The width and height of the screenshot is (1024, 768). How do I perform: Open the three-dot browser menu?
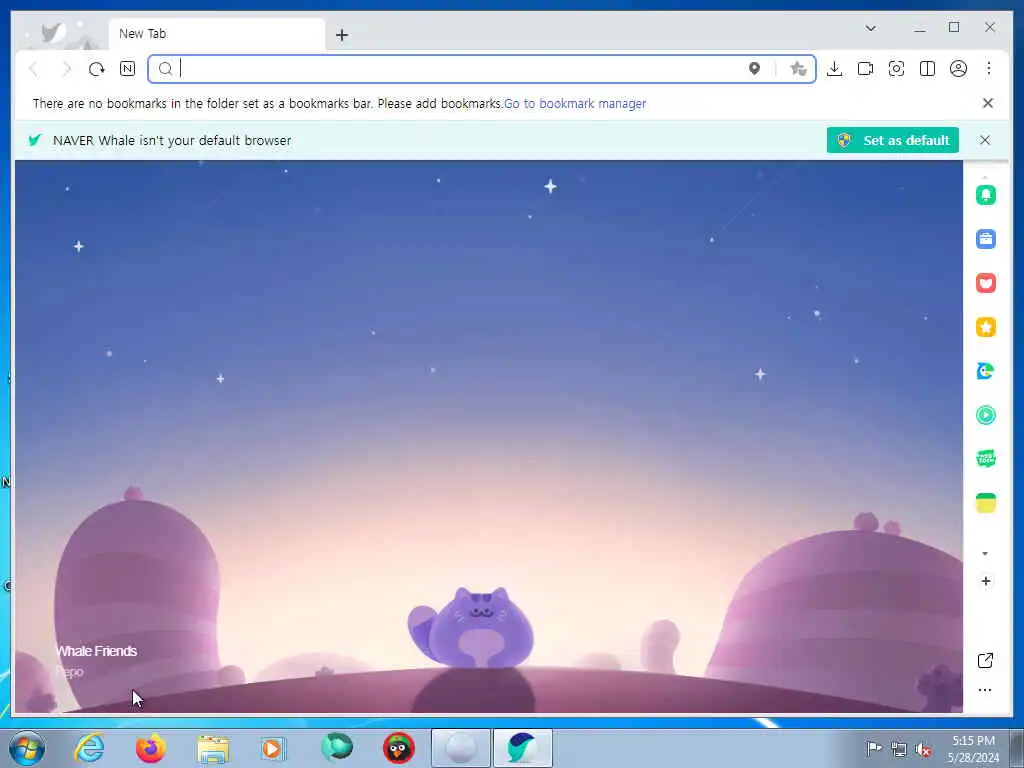click(989, 69)
